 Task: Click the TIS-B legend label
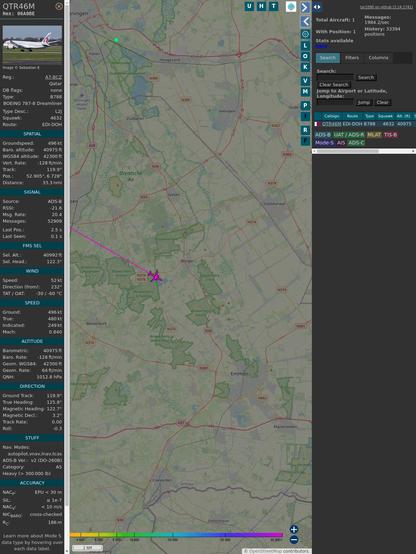point(391,135)
